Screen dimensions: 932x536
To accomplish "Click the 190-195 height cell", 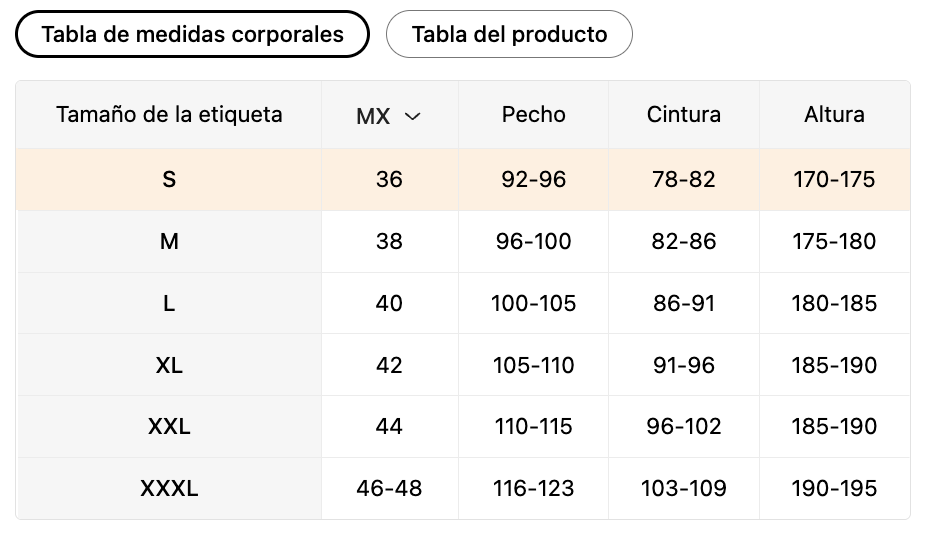I will tap(834, 488).
